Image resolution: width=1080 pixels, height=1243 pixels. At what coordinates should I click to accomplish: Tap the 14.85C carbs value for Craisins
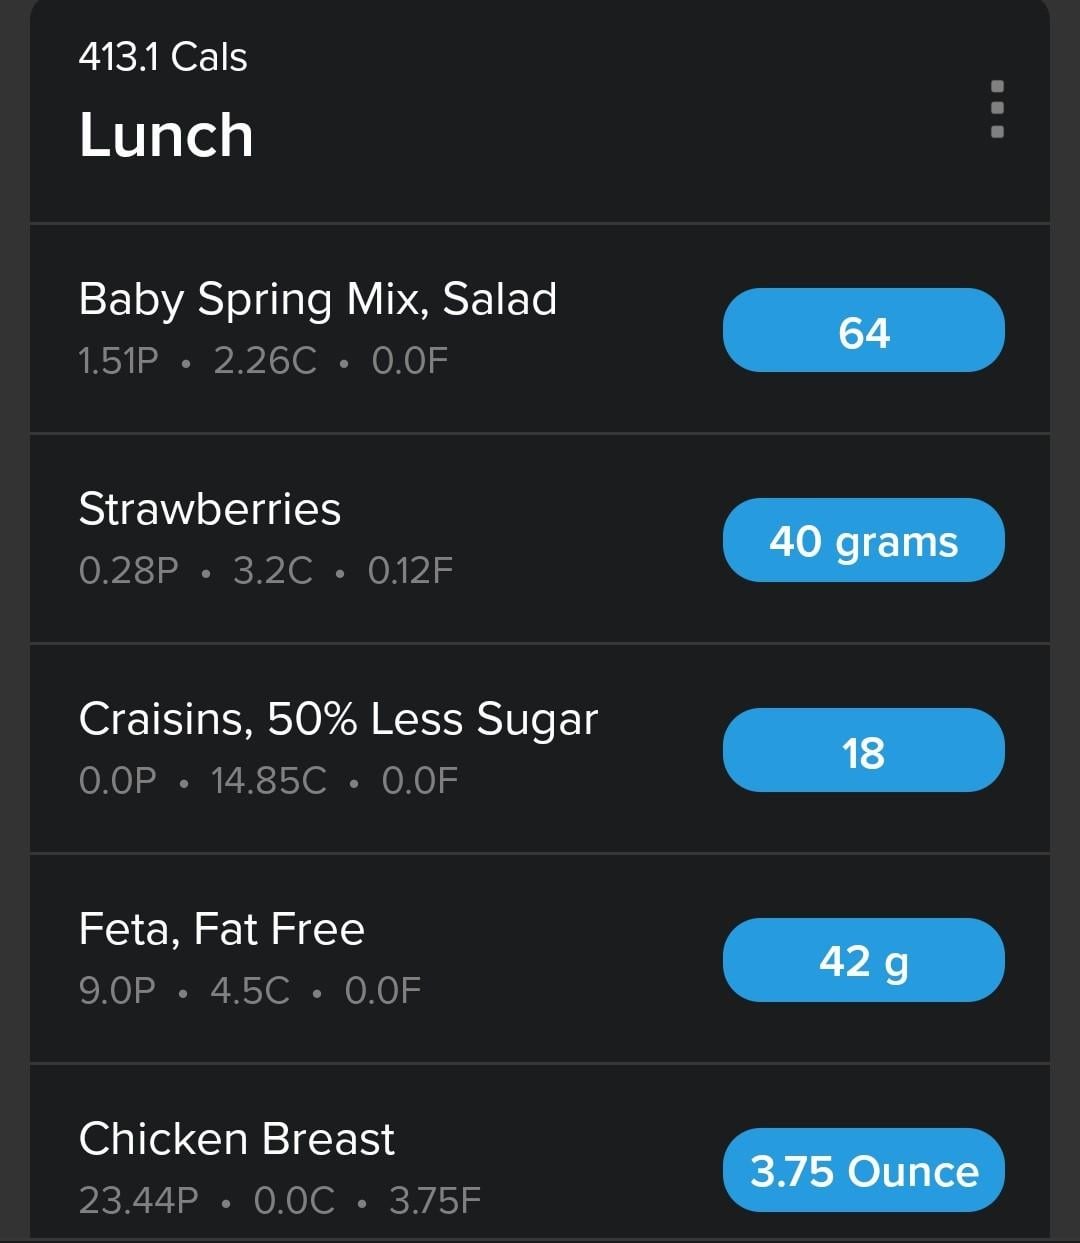[x=268, y=781]
